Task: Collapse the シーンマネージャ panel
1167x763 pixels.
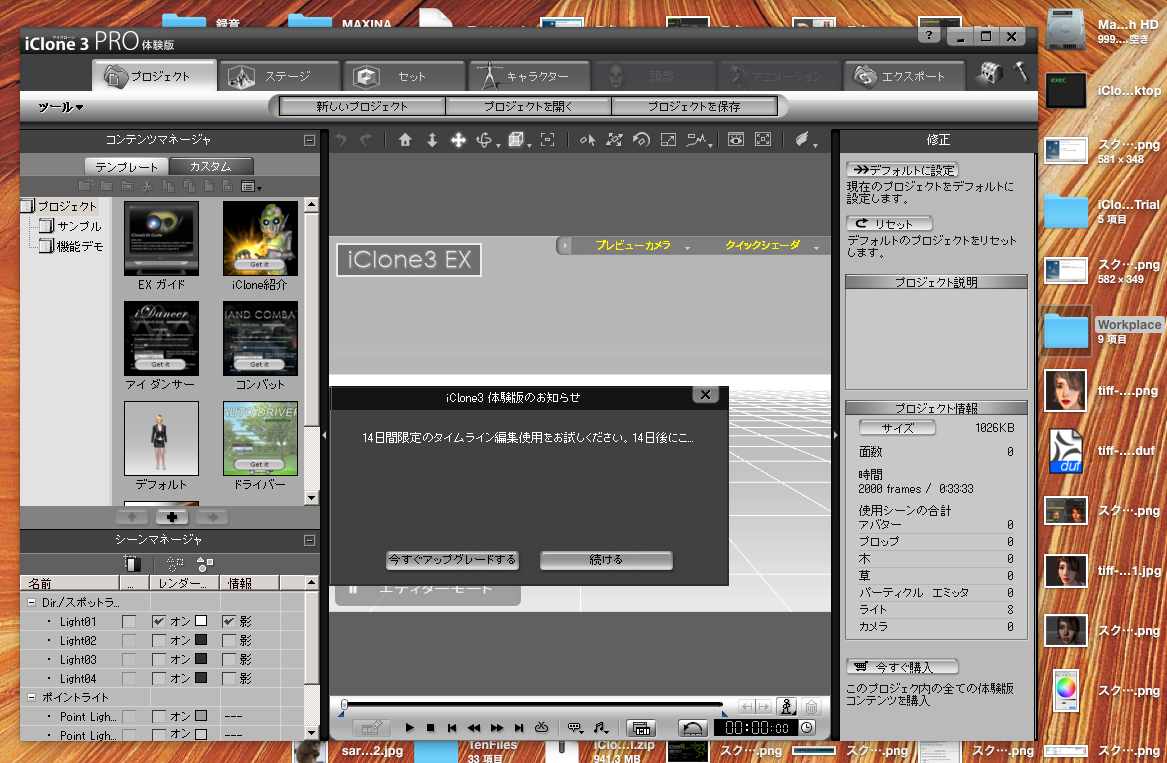Action: [x=310, y=540]
